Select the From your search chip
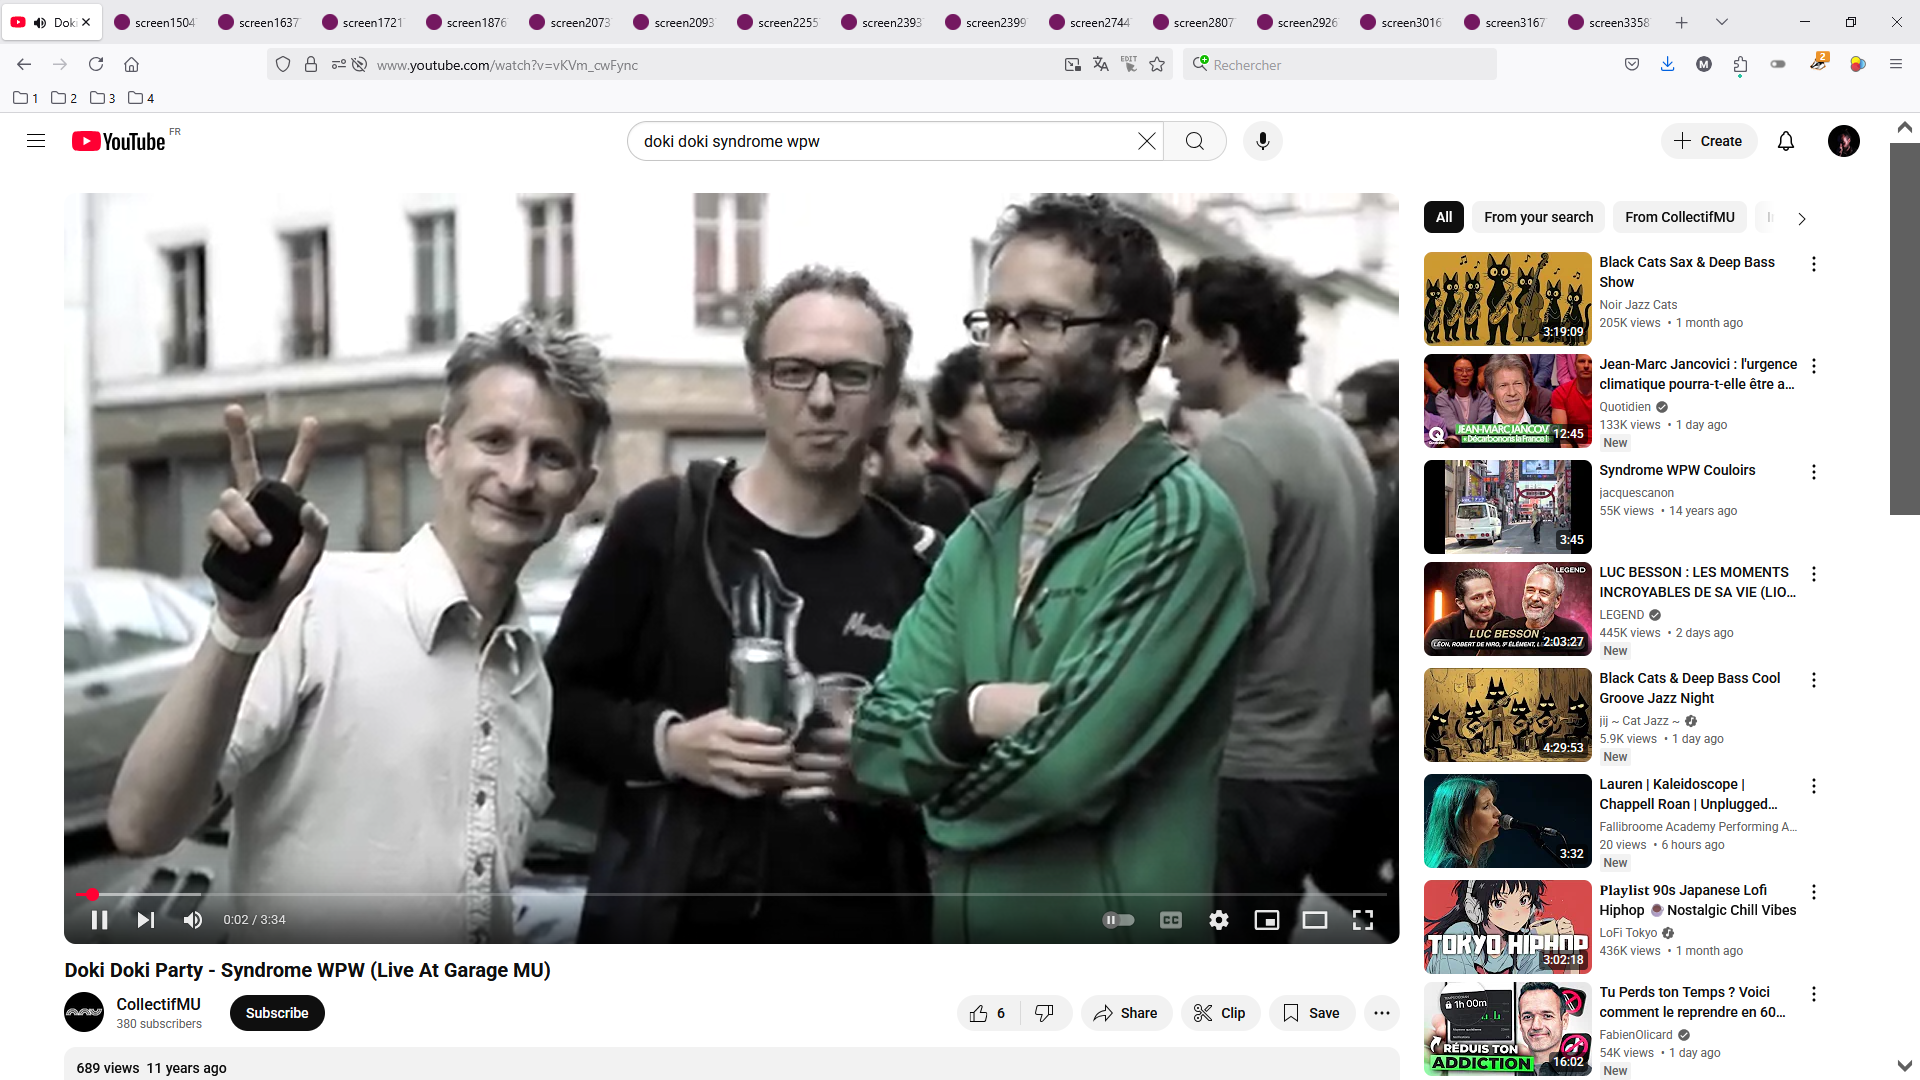The width and height of the screenshot is (1920, 1080). (1538, 217)
